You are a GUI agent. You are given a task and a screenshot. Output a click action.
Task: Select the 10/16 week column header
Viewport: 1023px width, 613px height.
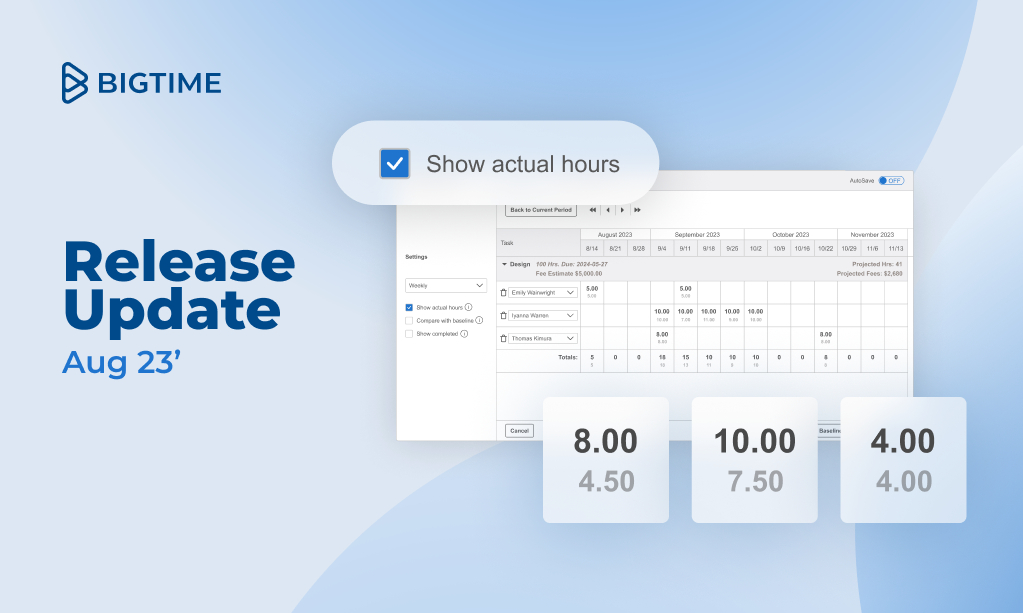pyautogui.click(x=802, y=248)
